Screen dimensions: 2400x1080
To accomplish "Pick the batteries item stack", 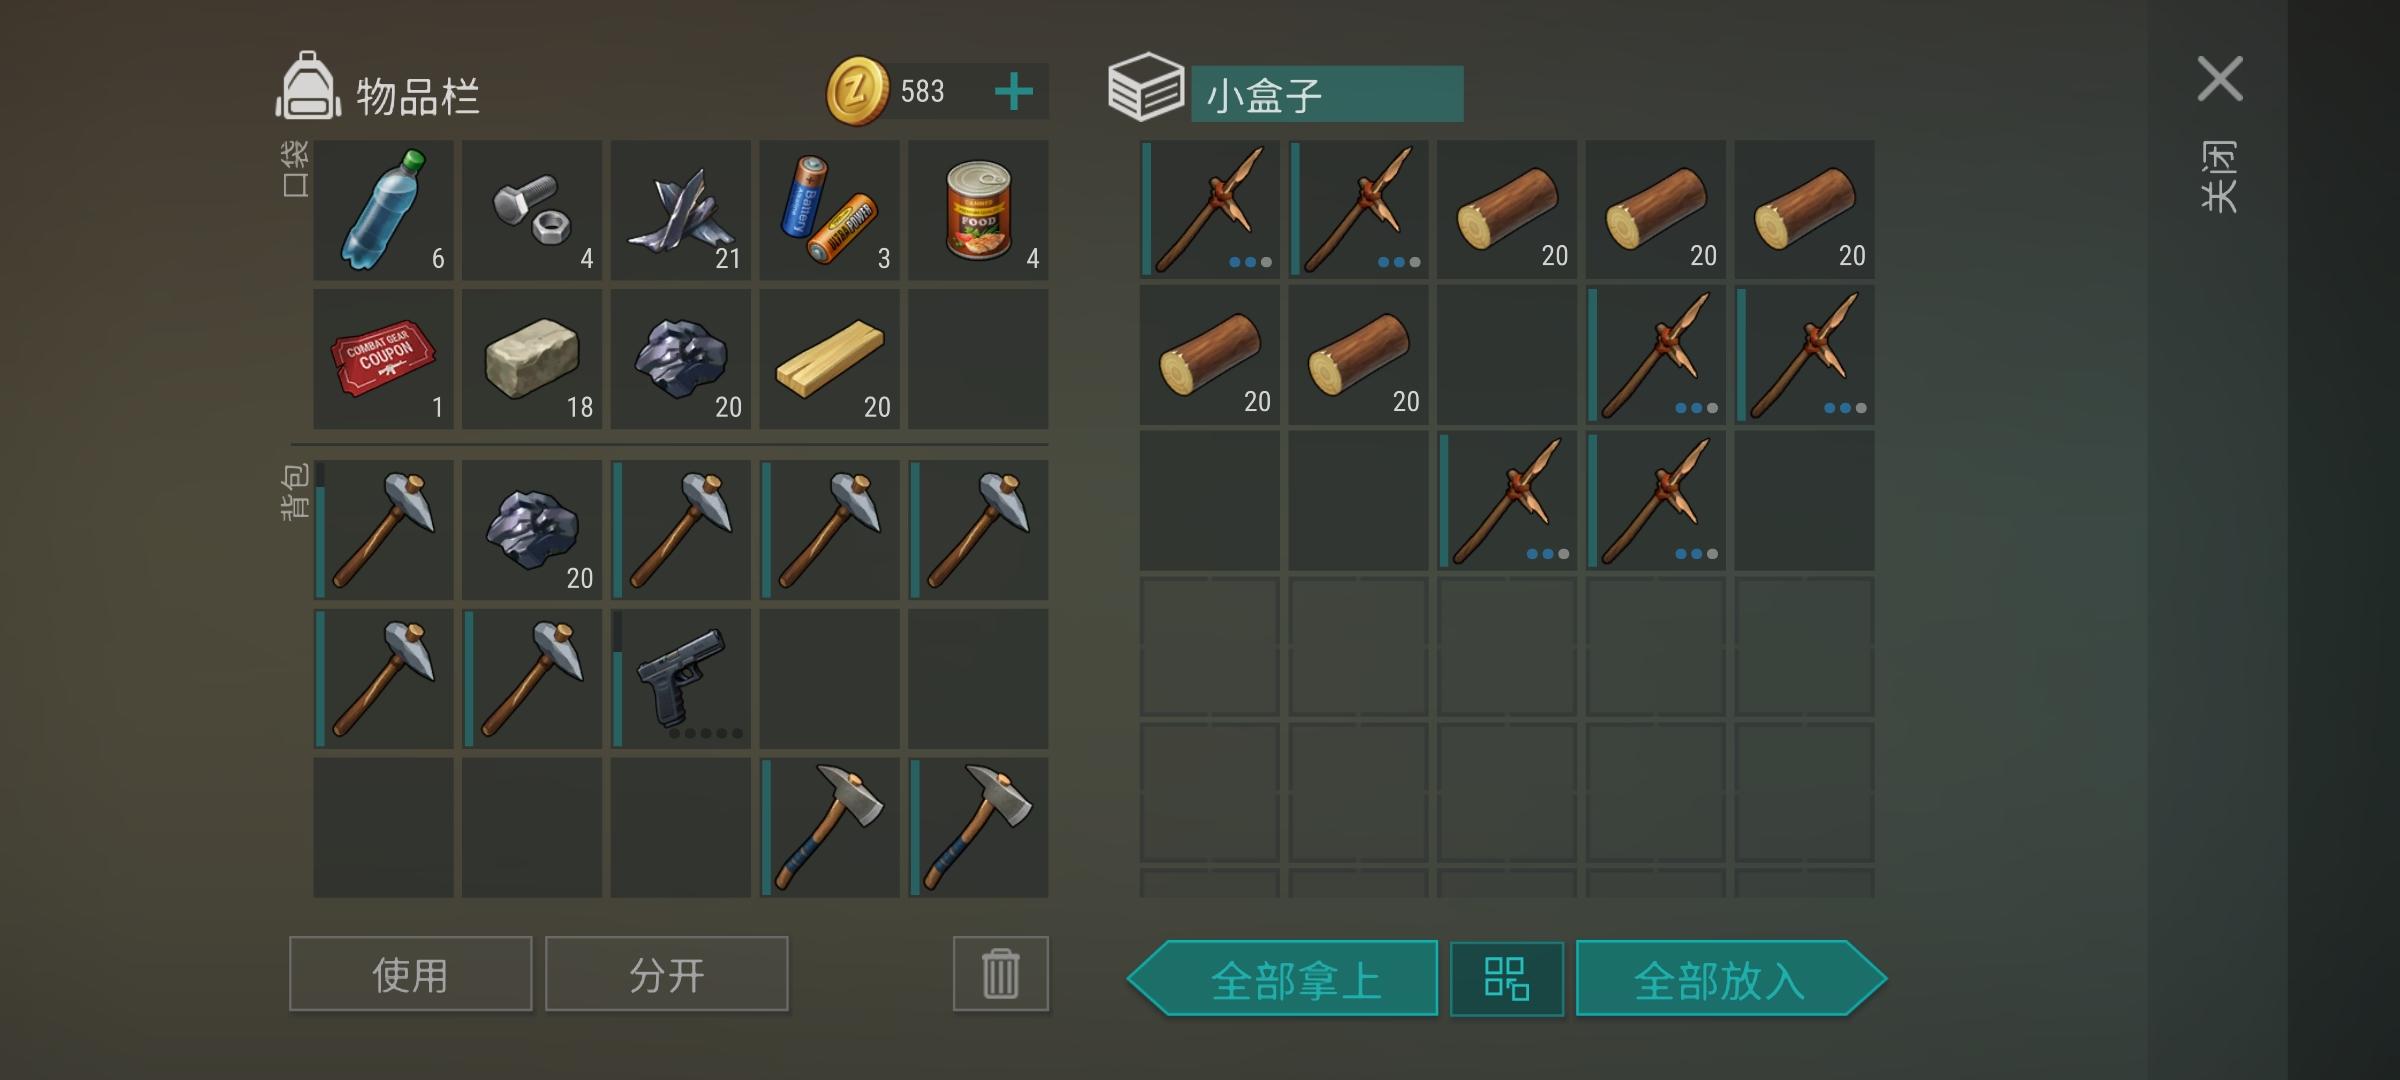I will pos(829,210).
